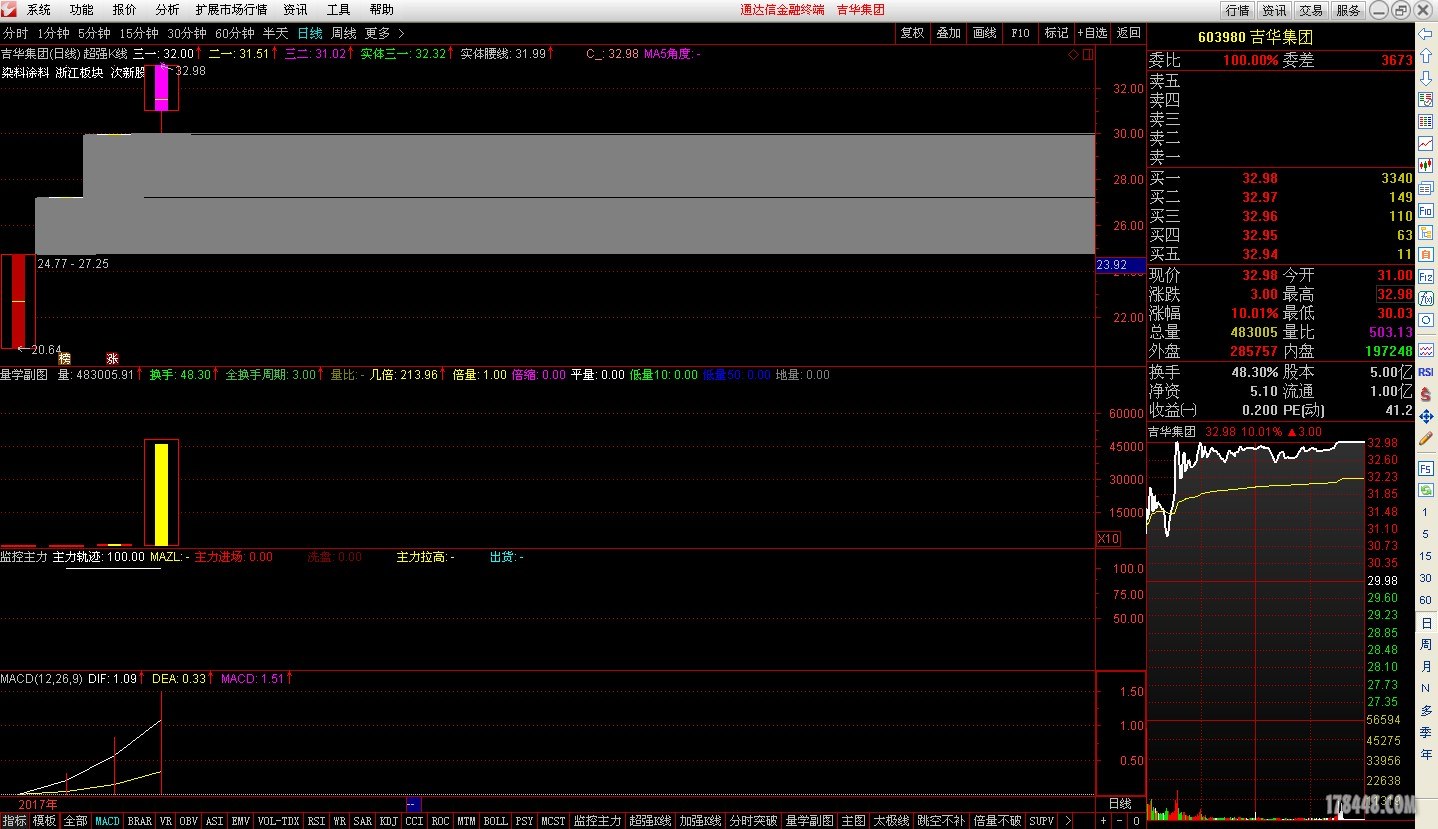This screenshot has width=1438, height=829.
Task: Open the 系统 menu
Action: click(39, 9)
